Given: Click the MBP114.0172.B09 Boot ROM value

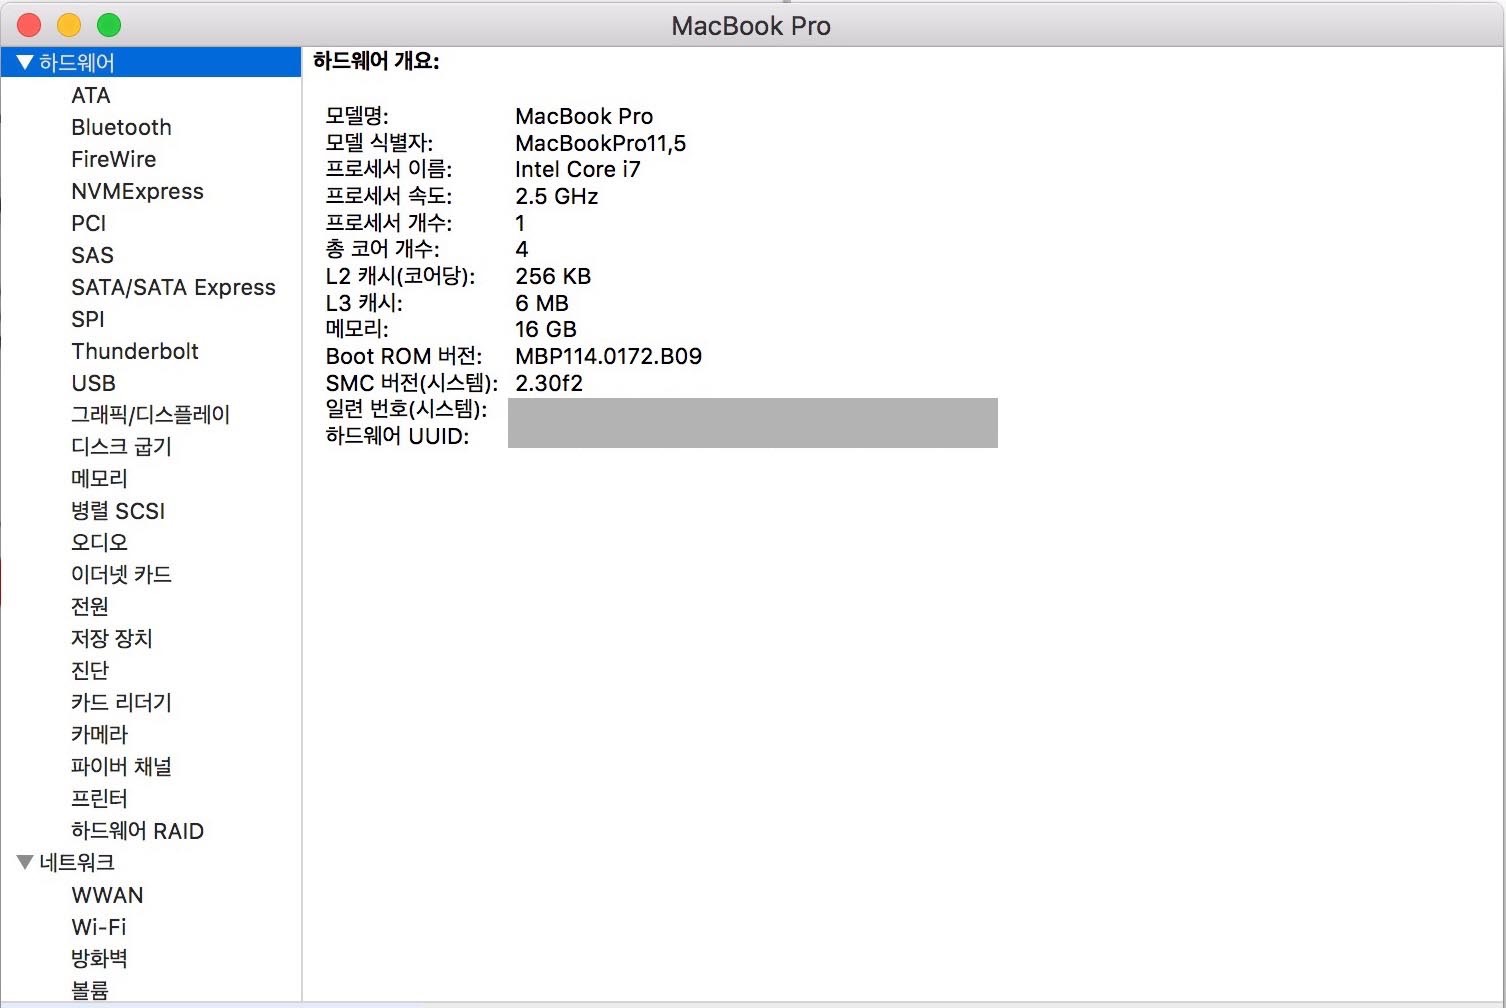Looking at the screenshot, I should click(608, 356).
